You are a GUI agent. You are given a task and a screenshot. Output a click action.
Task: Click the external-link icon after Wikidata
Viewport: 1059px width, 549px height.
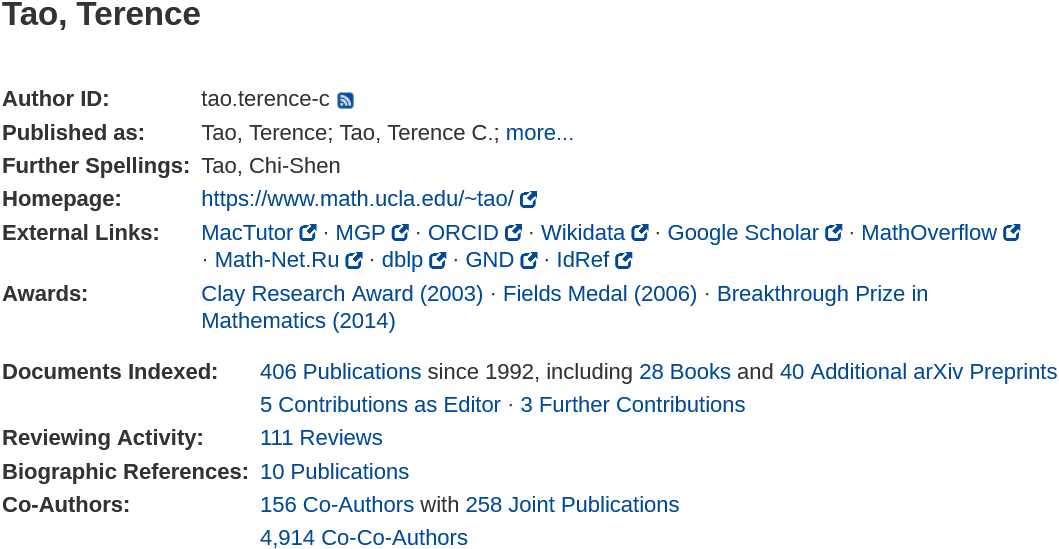tap(640, 233)
